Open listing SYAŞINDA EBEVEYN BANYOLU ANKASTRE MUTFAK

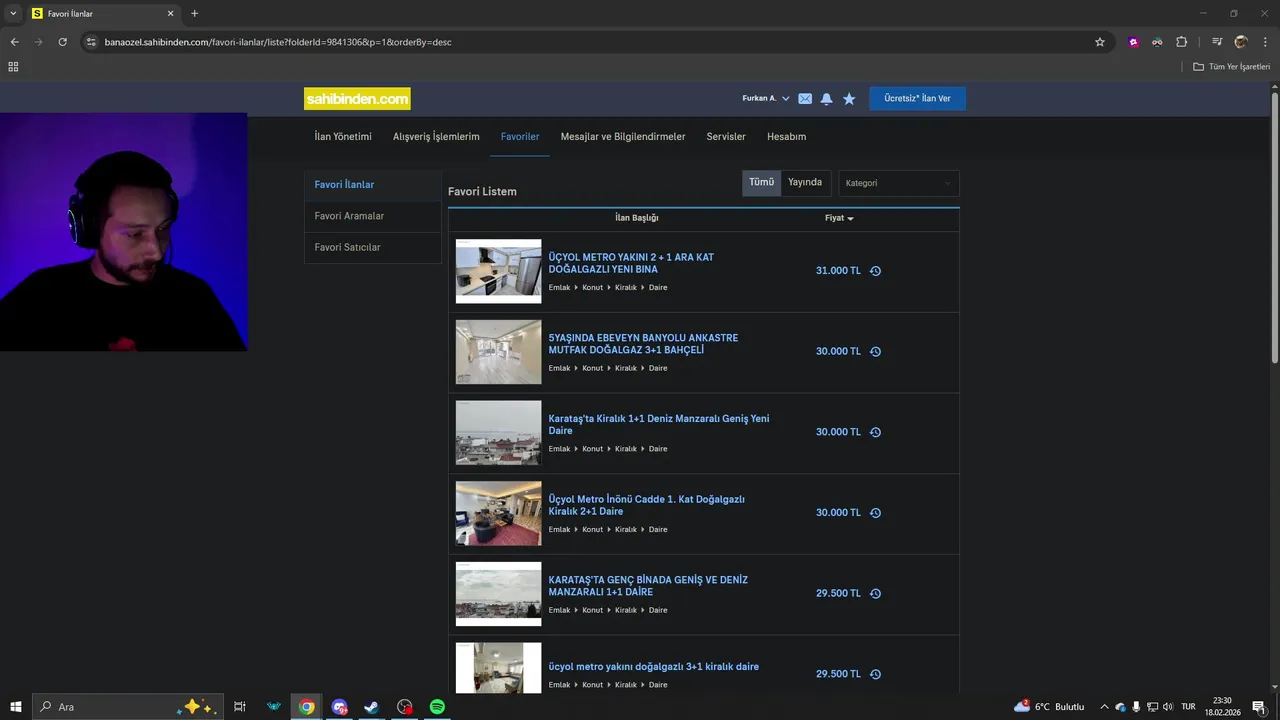(x=643, y=344)
